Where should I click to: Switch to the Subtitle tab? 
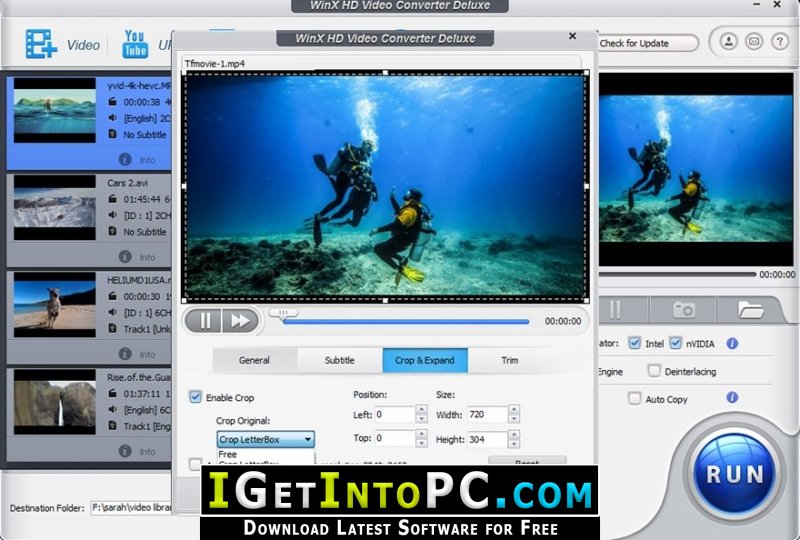(x=340, y=360)
